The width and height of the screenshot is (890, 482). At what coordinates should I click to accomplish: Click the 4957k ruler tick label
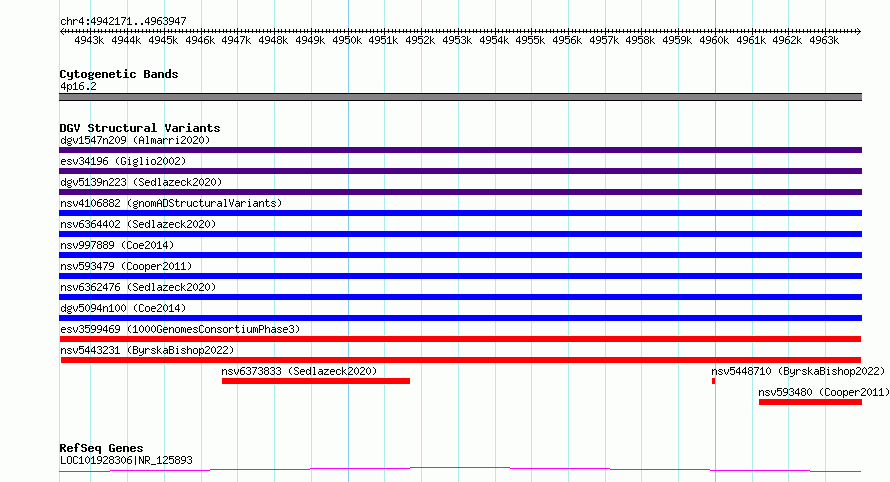point(604,40)
